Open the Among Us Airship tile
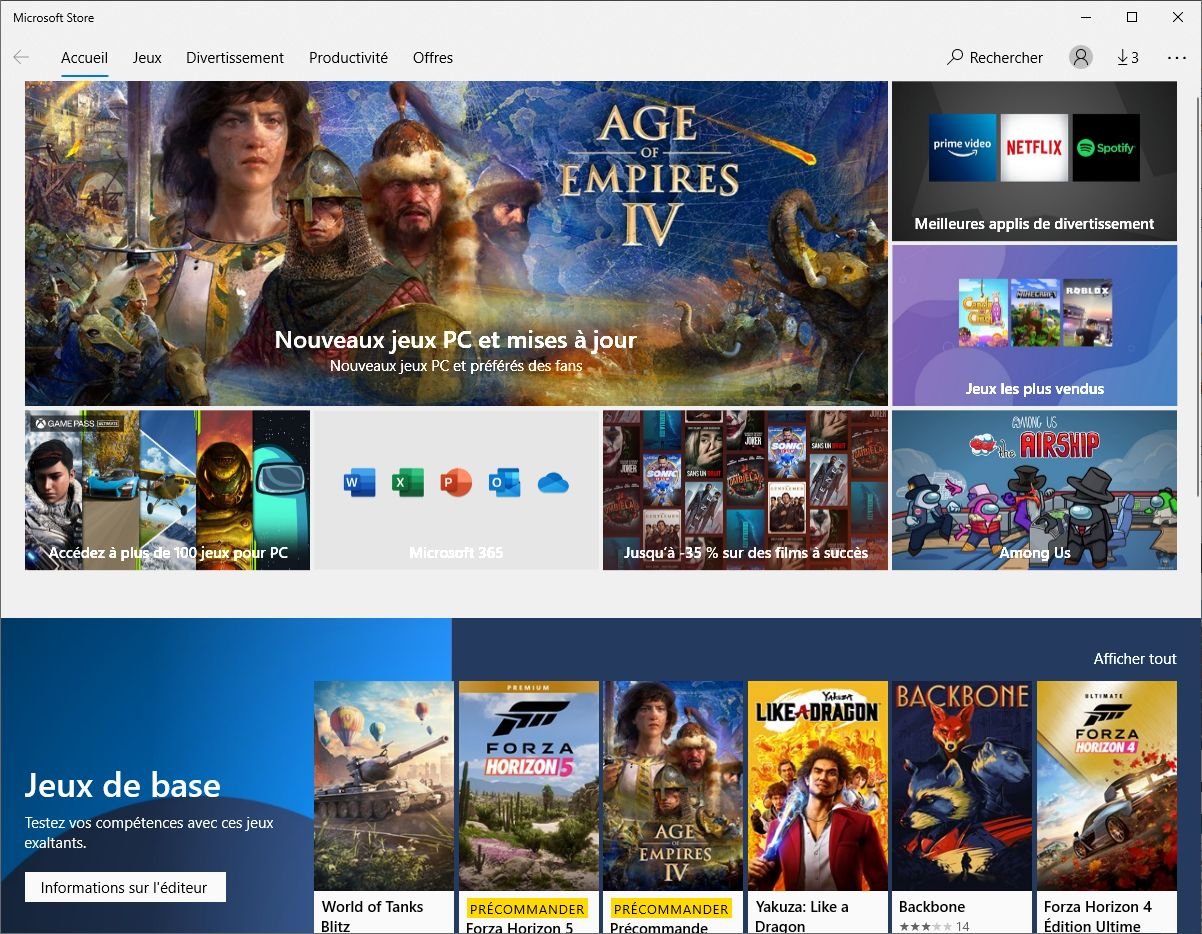The image size is (1202, 934). coord(1034,490)
